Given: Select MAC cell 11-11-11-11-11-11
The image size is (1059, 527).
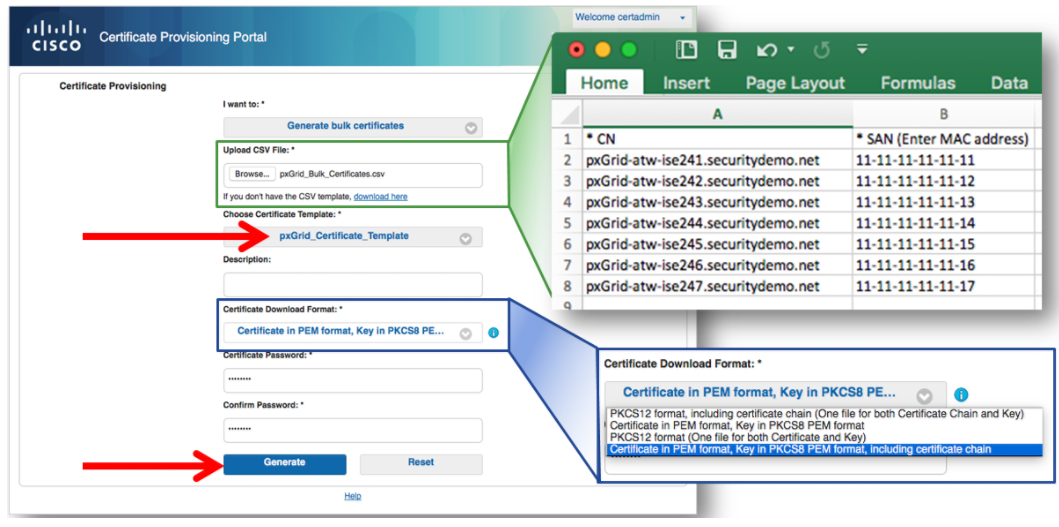Looking at the screenshot, I should [943, 160].
